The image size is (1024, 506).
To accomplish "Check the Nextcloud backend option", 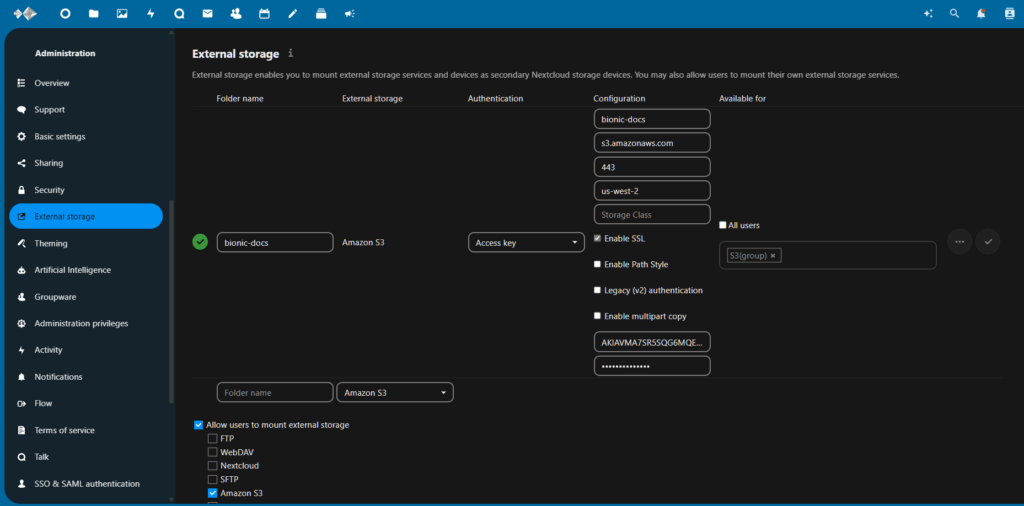I will pos(212,466).
